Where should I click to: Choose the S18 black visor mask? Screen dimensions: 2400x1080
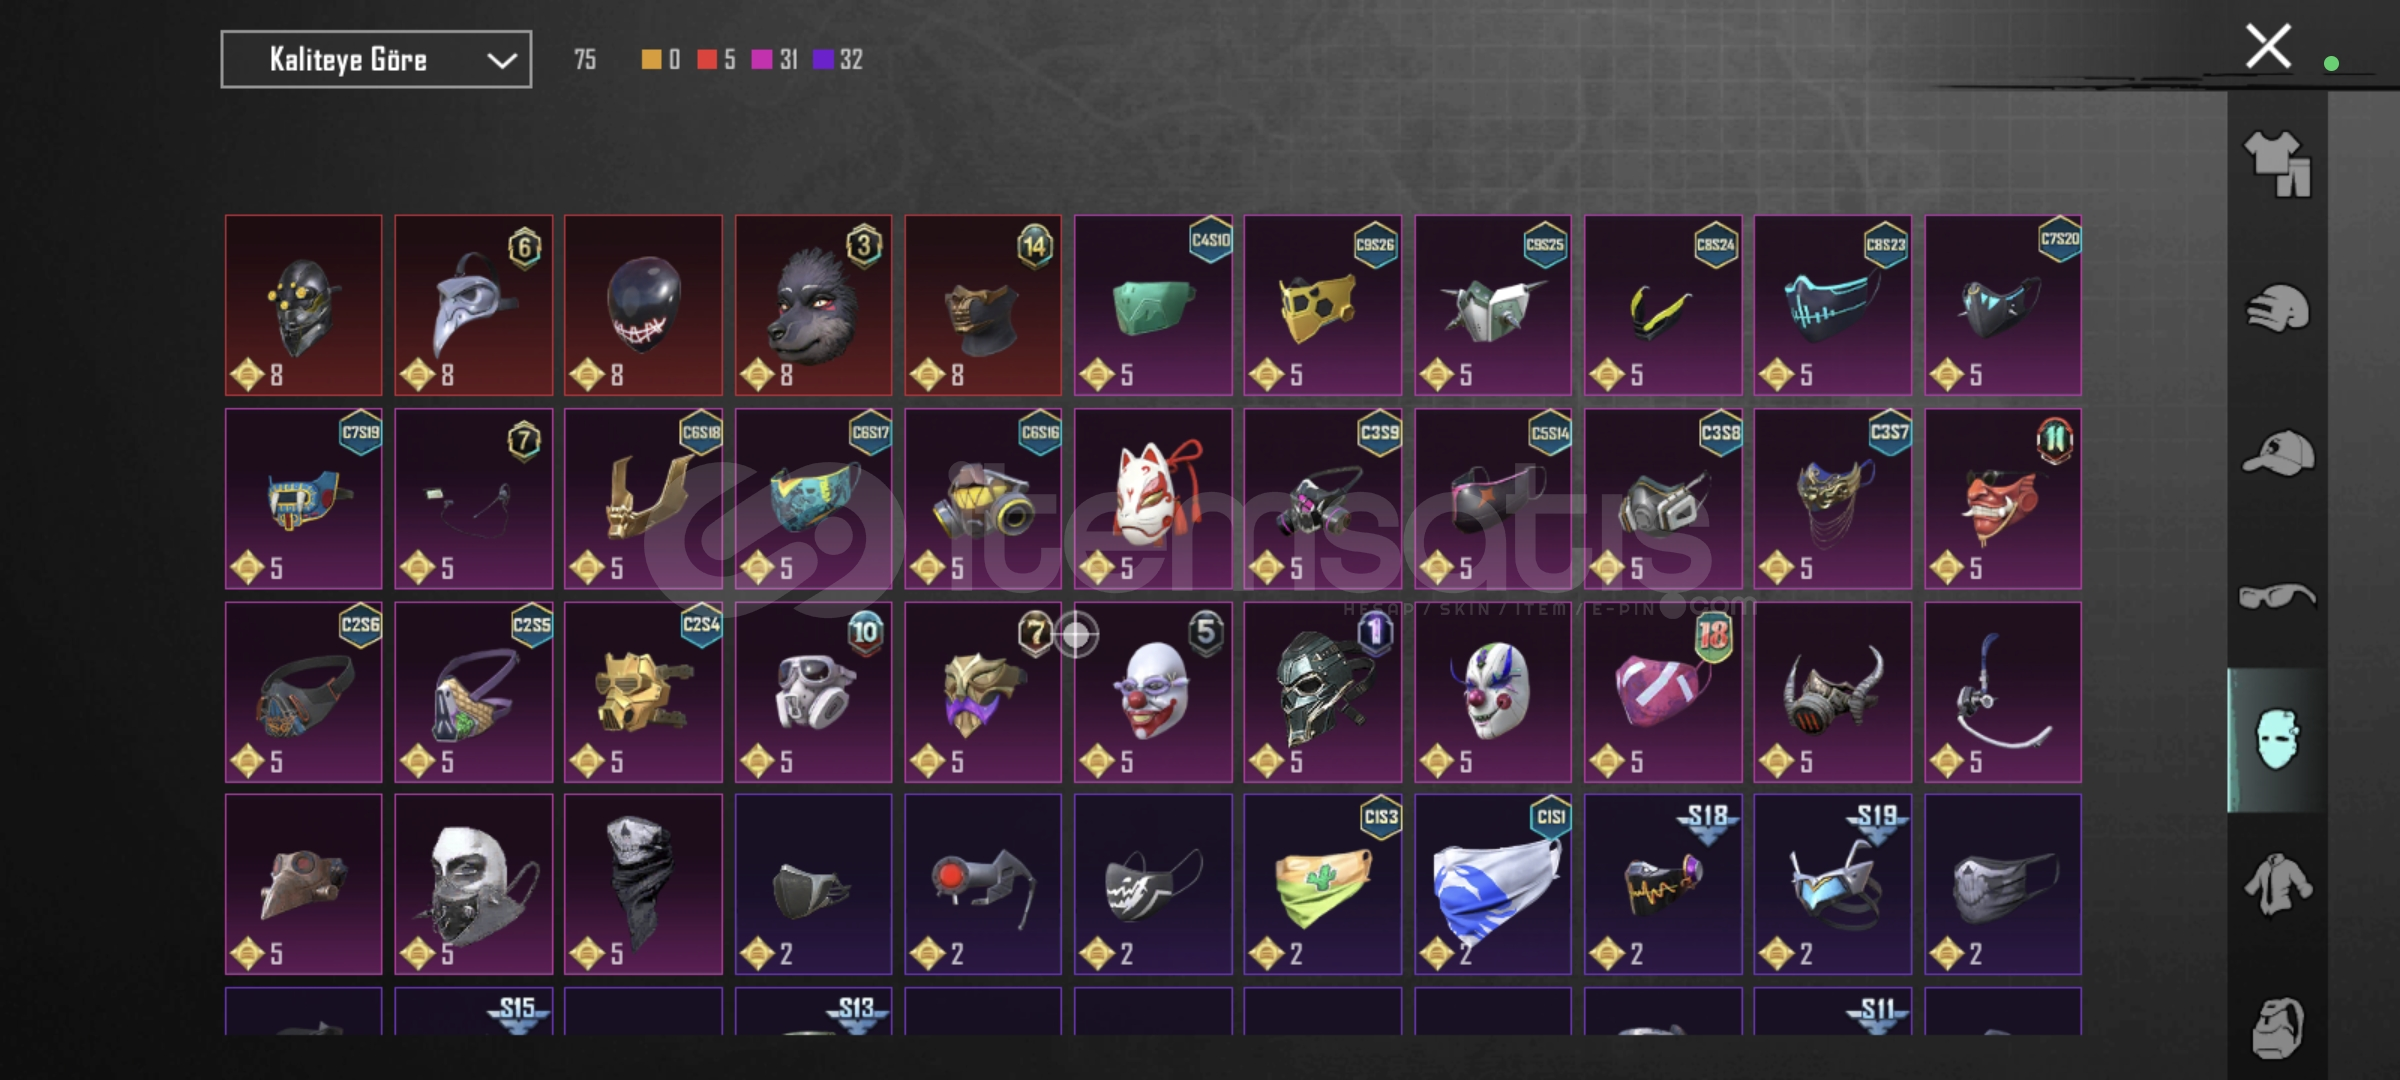click(x=1663, y=884)
